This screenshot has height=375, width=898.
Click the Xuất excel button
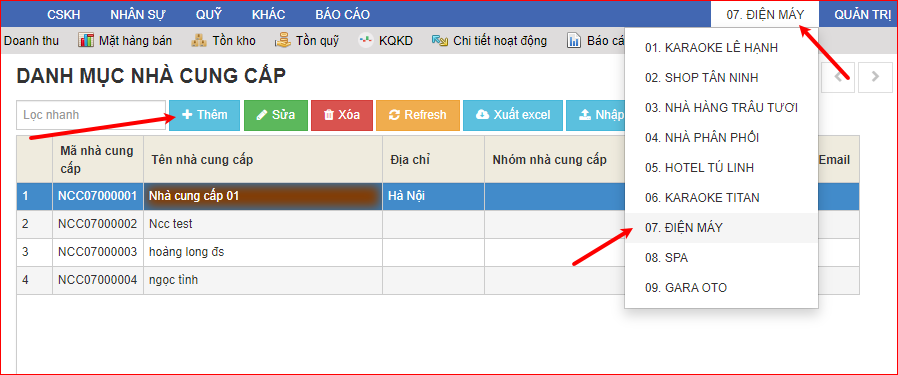(513, 115)
